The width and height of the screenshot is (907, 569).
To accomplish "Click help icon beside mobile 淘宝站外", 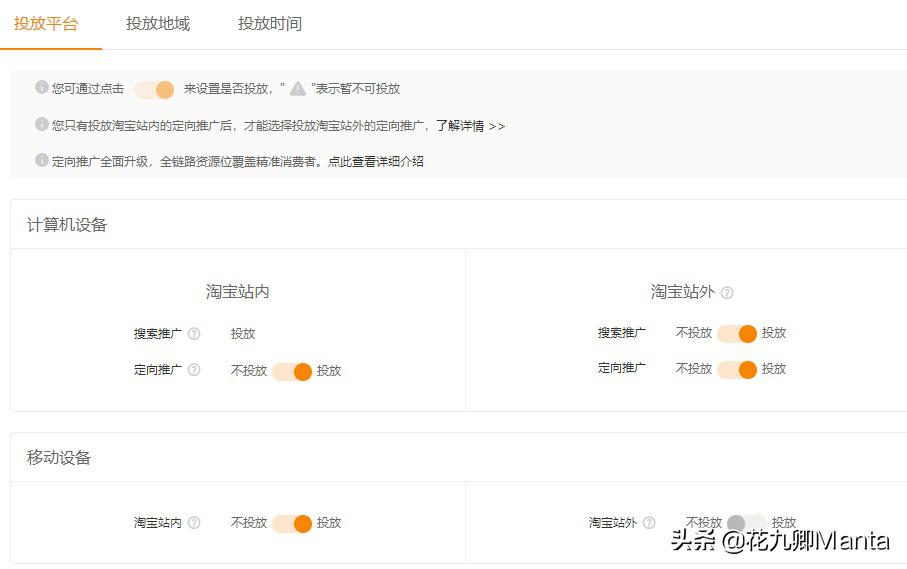I will 650,523.
